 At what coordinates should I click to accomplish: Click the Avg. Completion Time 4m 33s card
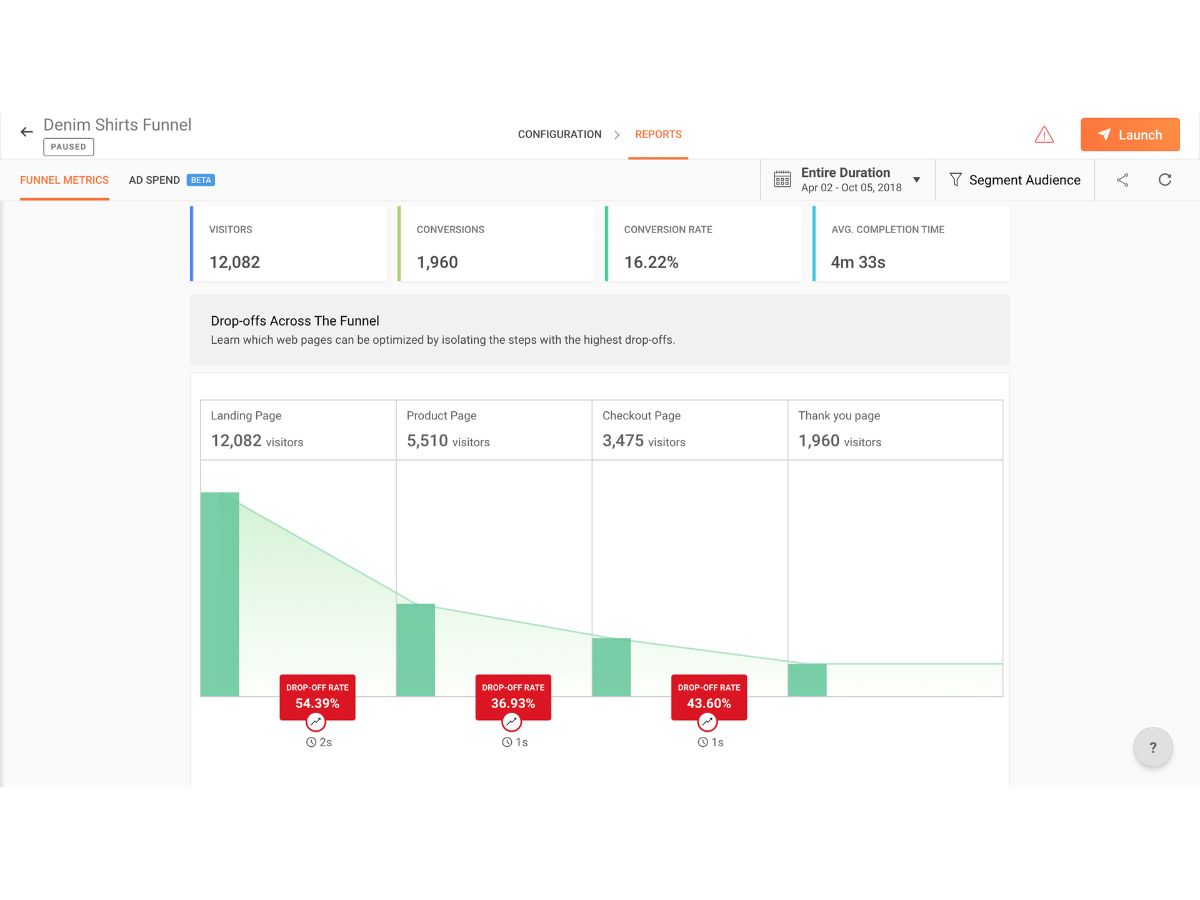click(x=911, y=244)
